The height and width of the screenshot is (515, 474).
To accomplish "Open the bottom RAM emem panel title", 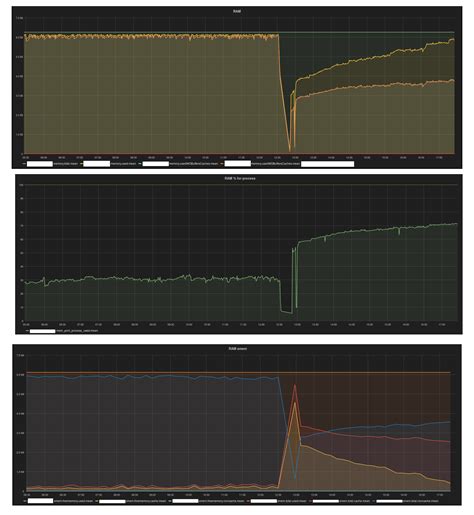I will (237, 349).
